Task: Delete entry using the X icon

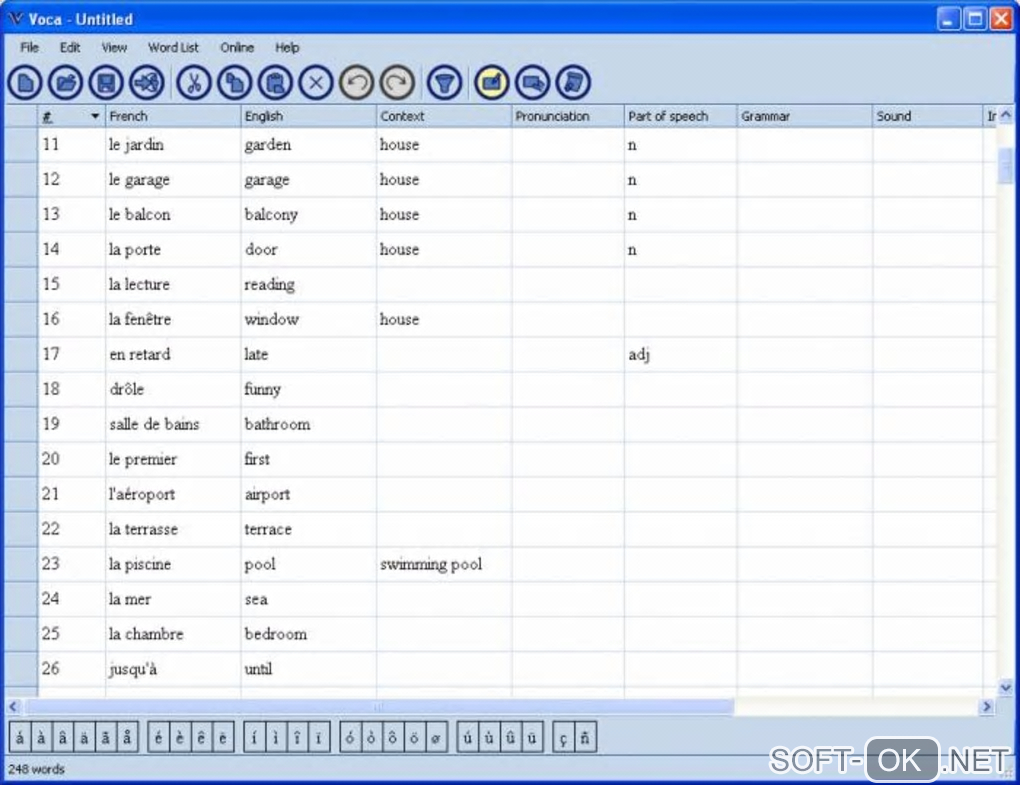Action: coord(316,83)
